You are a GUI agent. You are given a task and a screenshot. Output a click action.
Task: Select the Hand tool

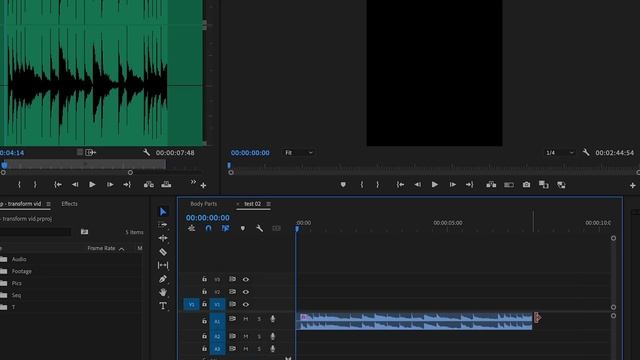coord(163,292)
